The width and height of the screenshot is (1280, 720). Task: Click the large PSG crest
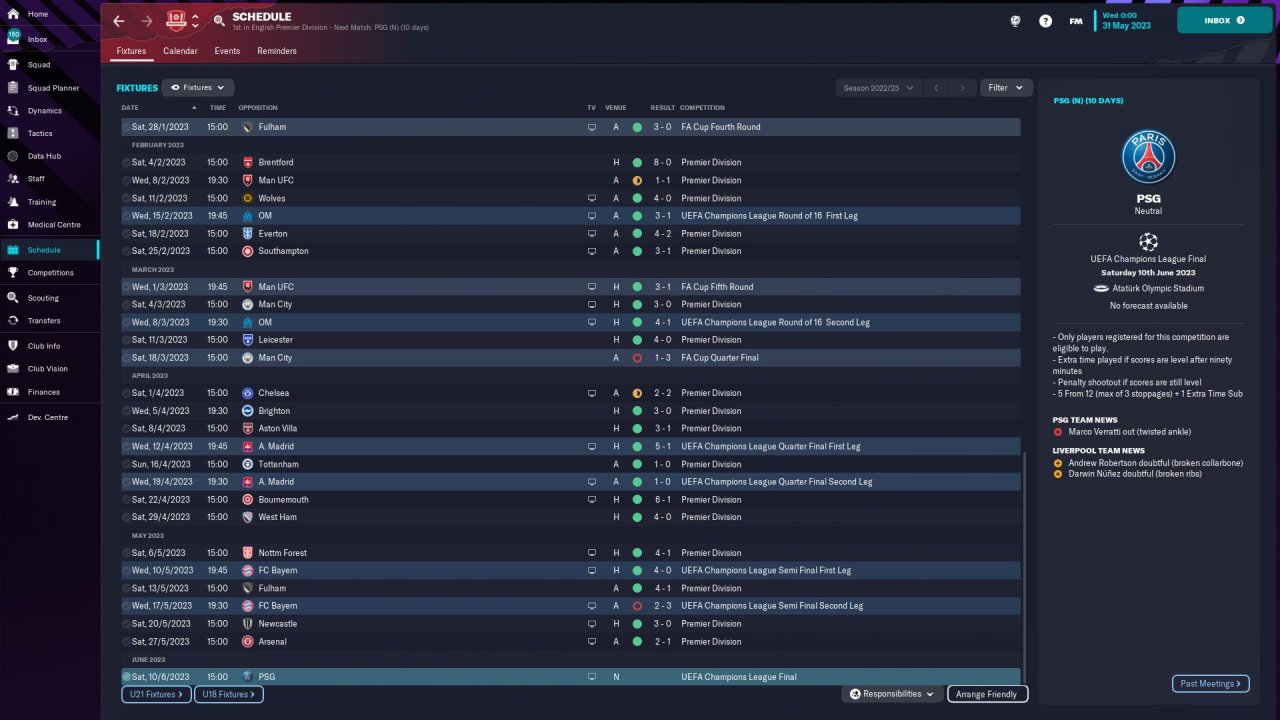1148,155
